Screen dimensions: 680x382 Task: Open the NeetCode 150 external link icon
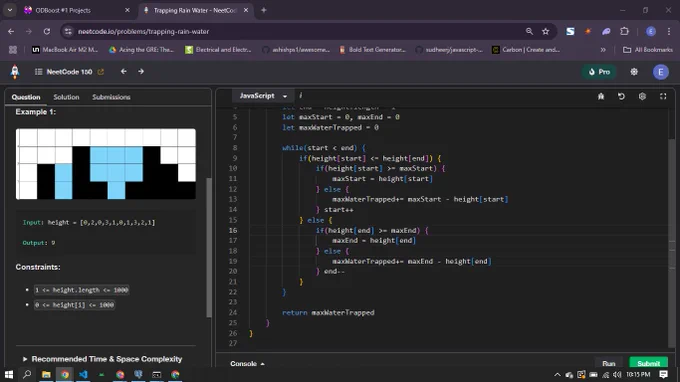[101, 72]
